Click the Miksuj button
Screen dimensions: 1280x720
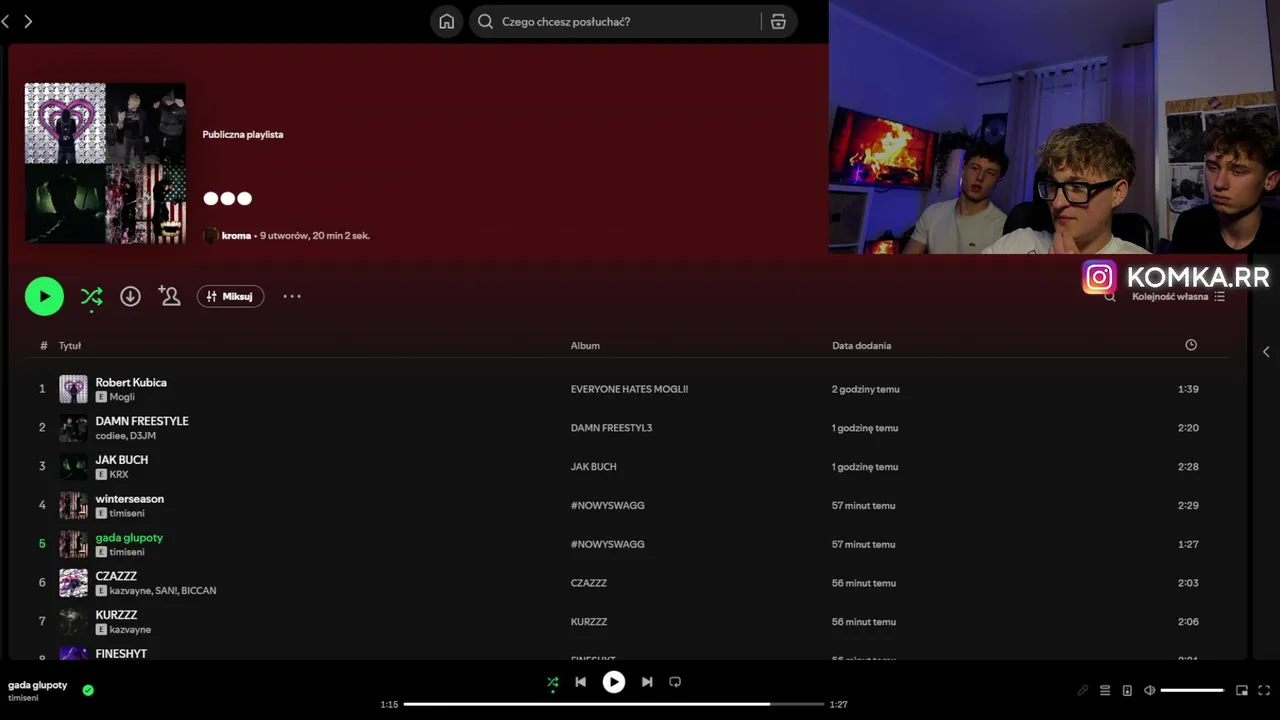point(230,296)
